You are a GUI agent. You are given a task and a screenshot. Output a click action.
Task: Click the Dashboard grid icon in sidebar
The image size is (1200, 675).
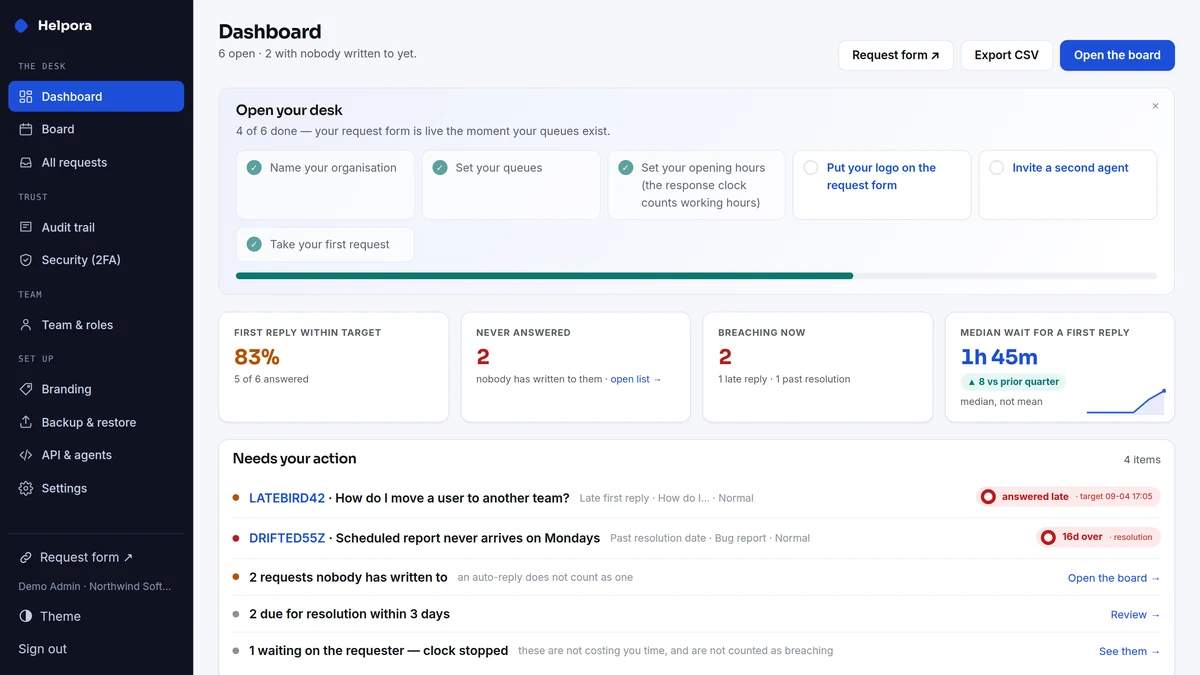(x=26, y=97)
